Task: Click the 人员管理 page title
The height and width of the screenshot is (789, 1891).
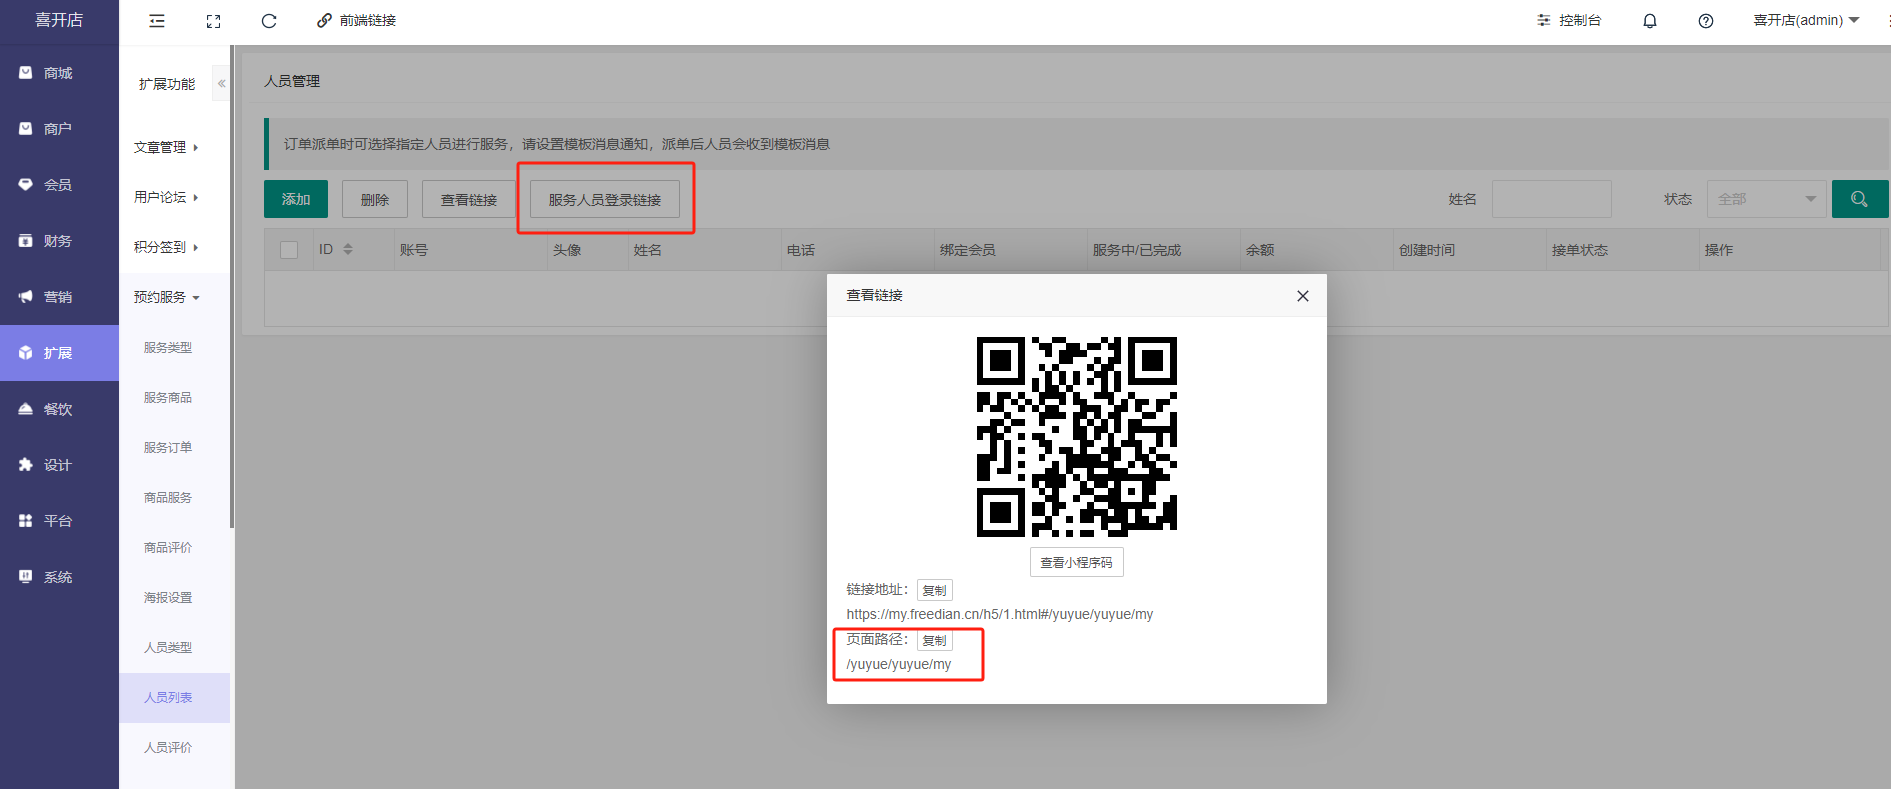Action: (x=292, y=81)
